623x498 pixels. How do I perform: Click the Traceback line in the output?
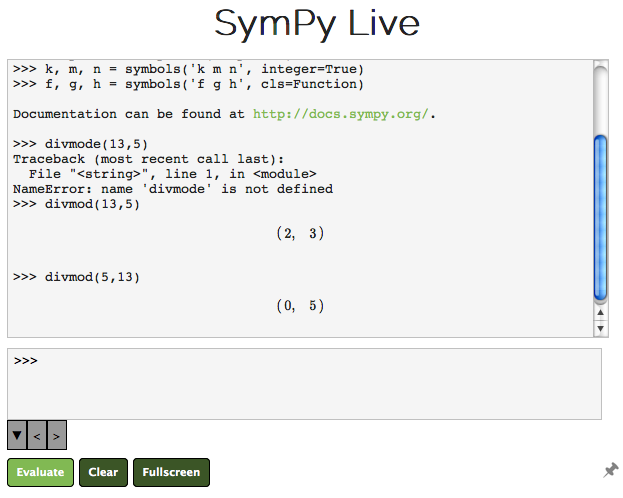149,159
